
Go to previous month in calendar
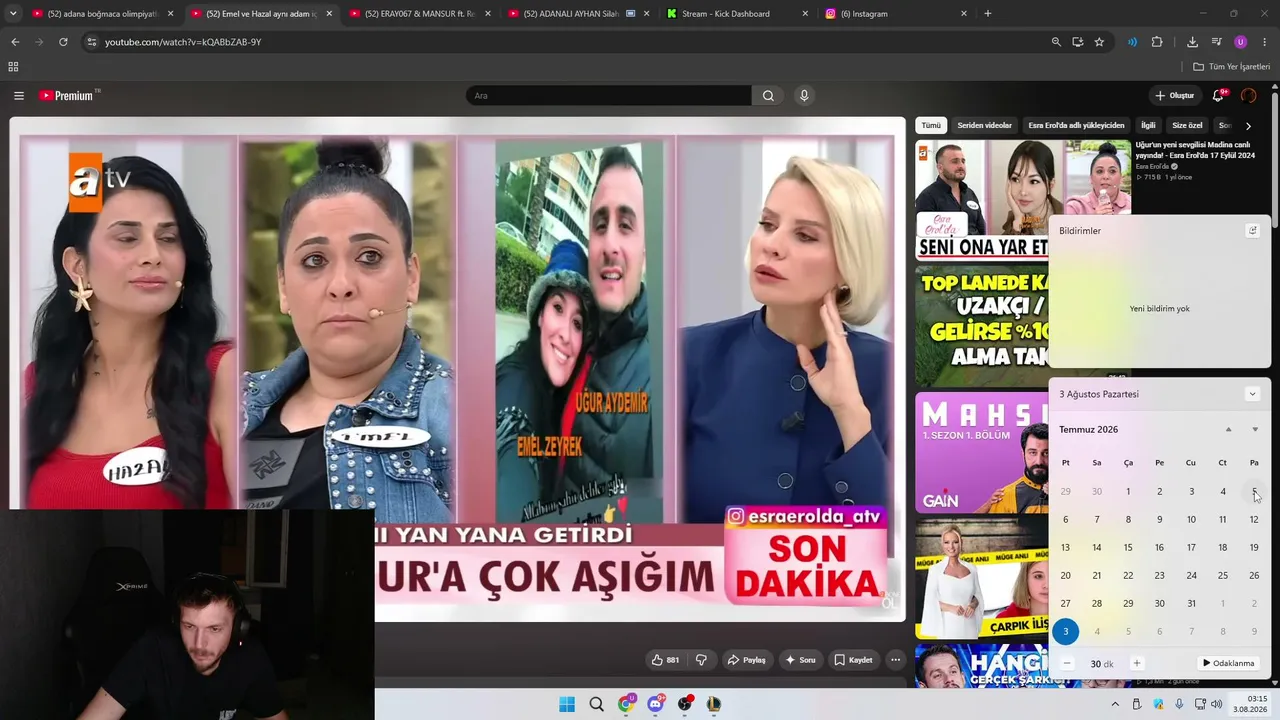[x=1229, y=430]
